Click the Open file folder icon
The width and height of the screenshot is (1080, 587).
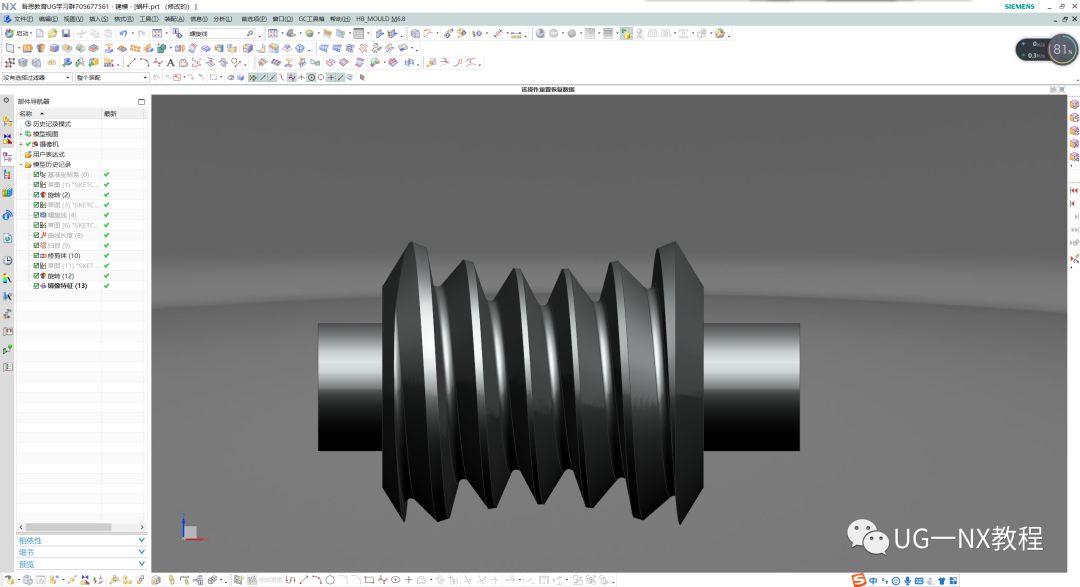[52, 33]
